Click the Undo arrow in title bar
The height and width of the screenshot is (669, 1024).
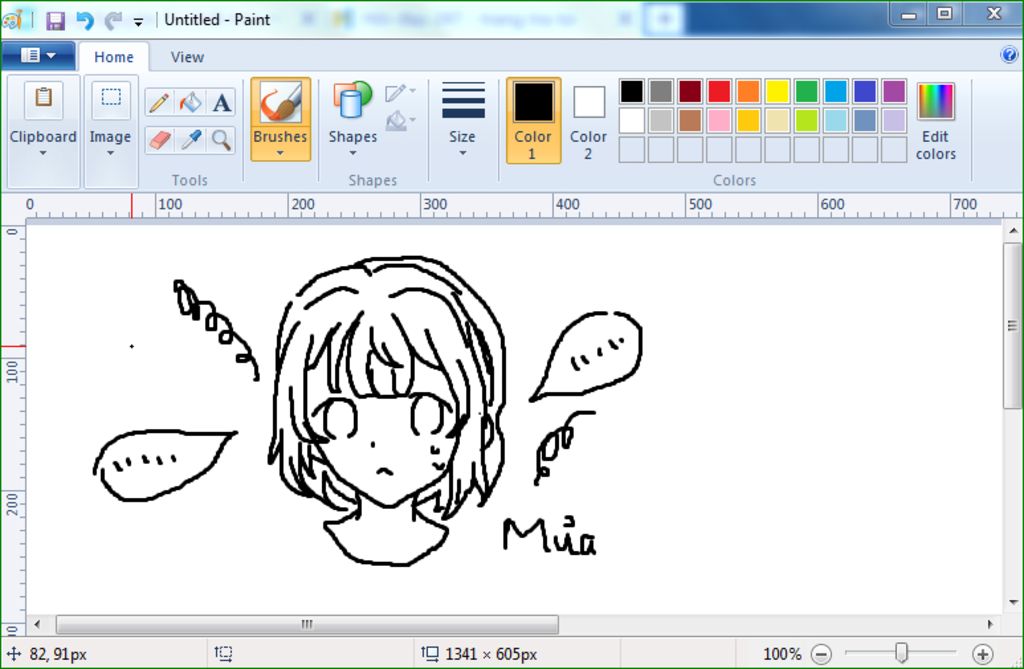click(x=84, y=20)
